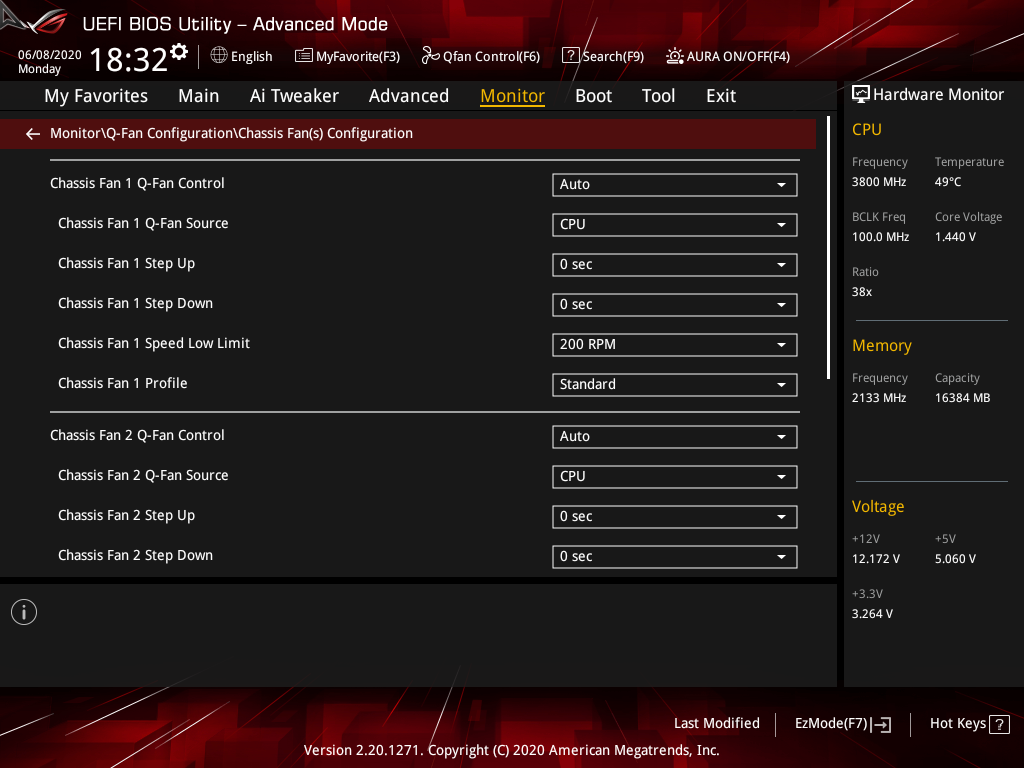
Task: Click the Hardware Monitor display icon
Action: pos(861,95)
